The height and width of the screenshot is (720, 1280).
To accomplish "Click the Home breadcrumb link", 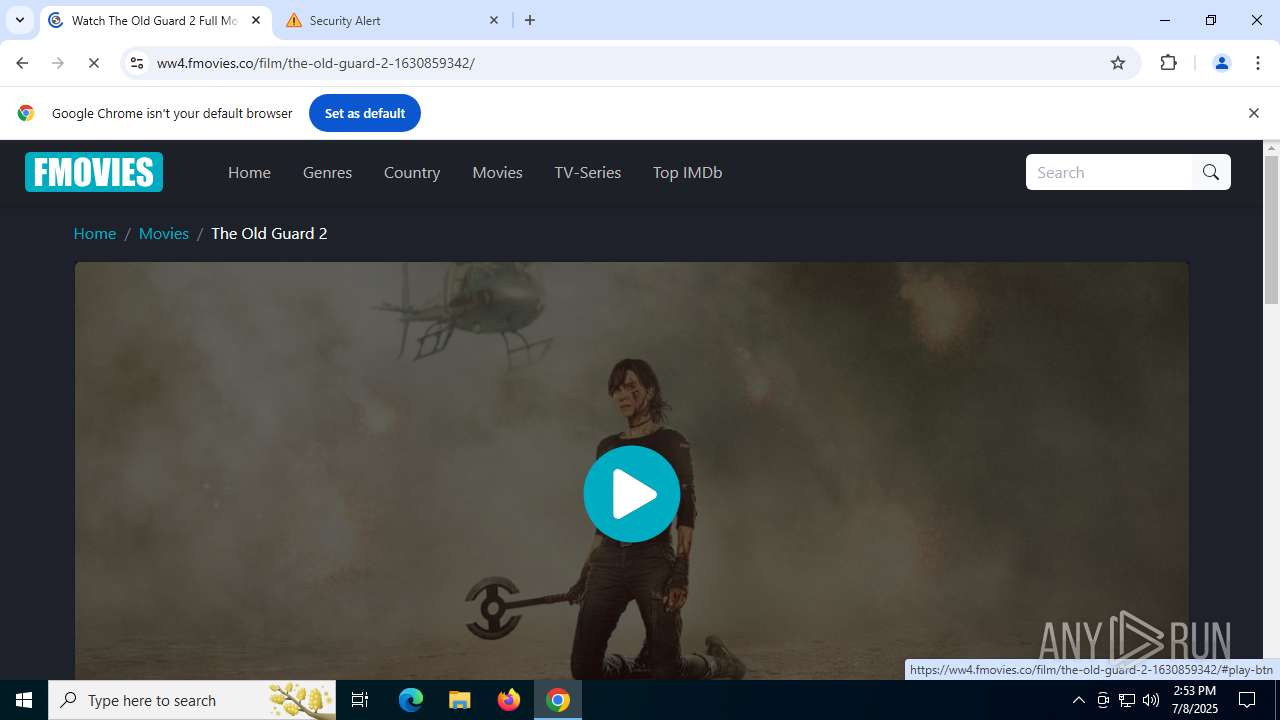I will 95,233.
